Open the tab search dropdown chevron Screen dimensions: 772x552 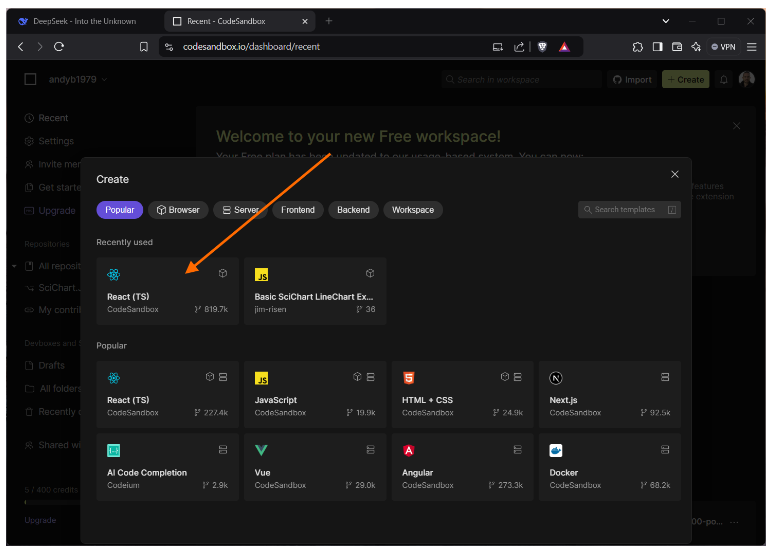click(666, 21)
